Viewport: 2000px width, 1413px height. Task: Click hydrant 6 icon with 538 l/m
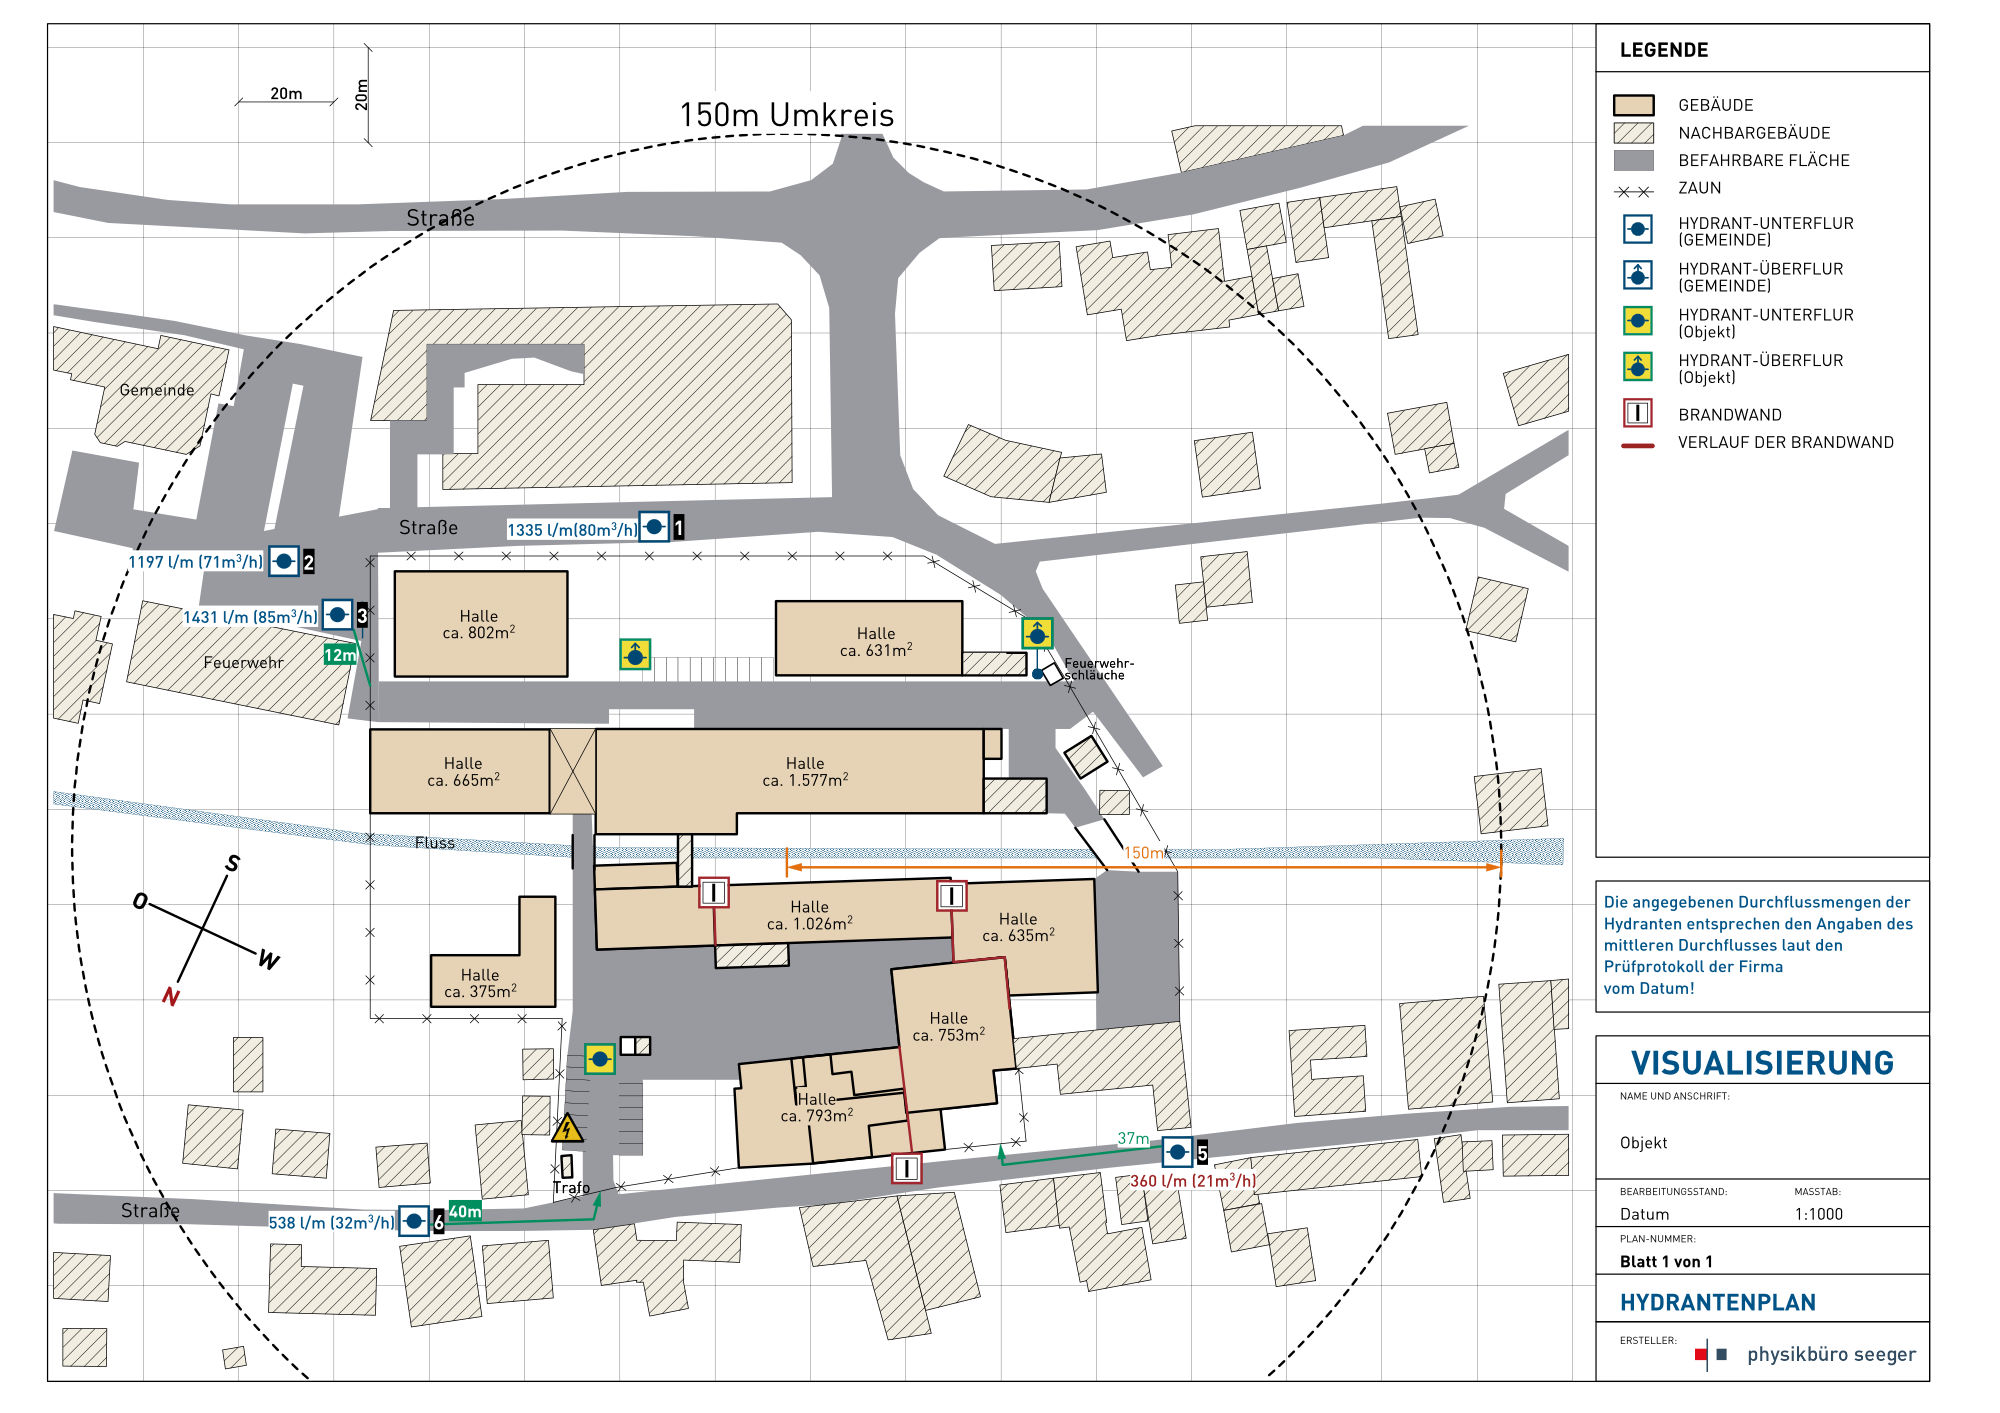click(414, 1221)
